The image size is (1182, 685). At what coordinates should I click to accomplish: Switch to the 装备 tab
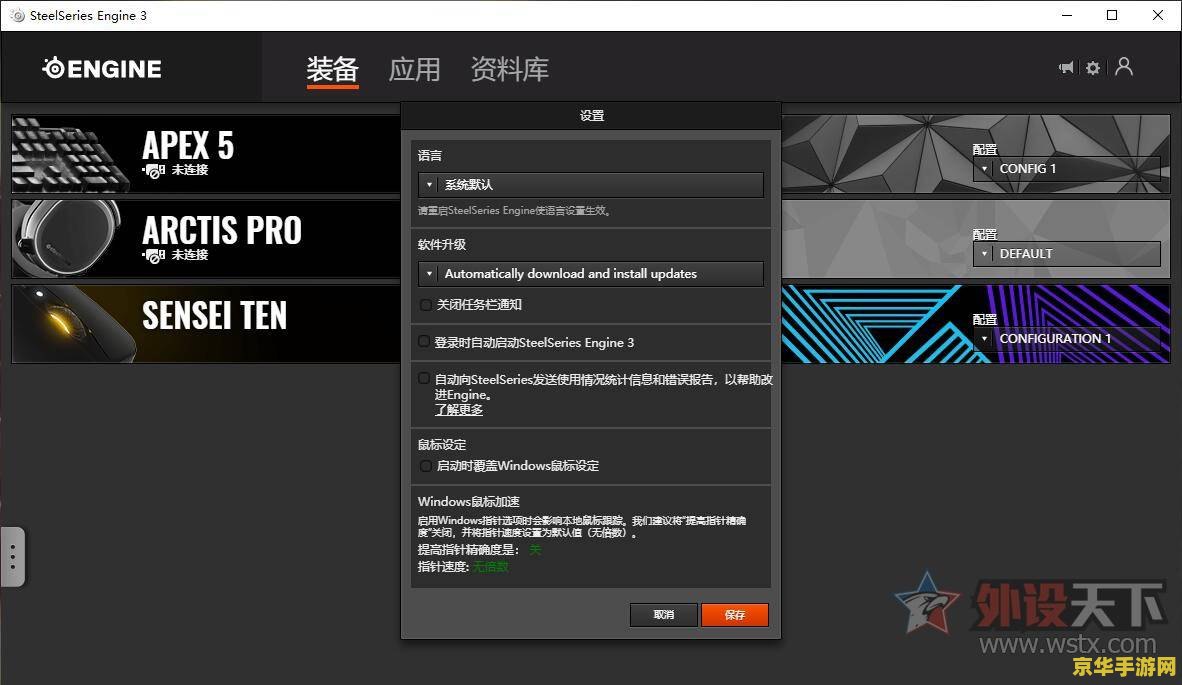pyautogui.click(x=332, y=69)
